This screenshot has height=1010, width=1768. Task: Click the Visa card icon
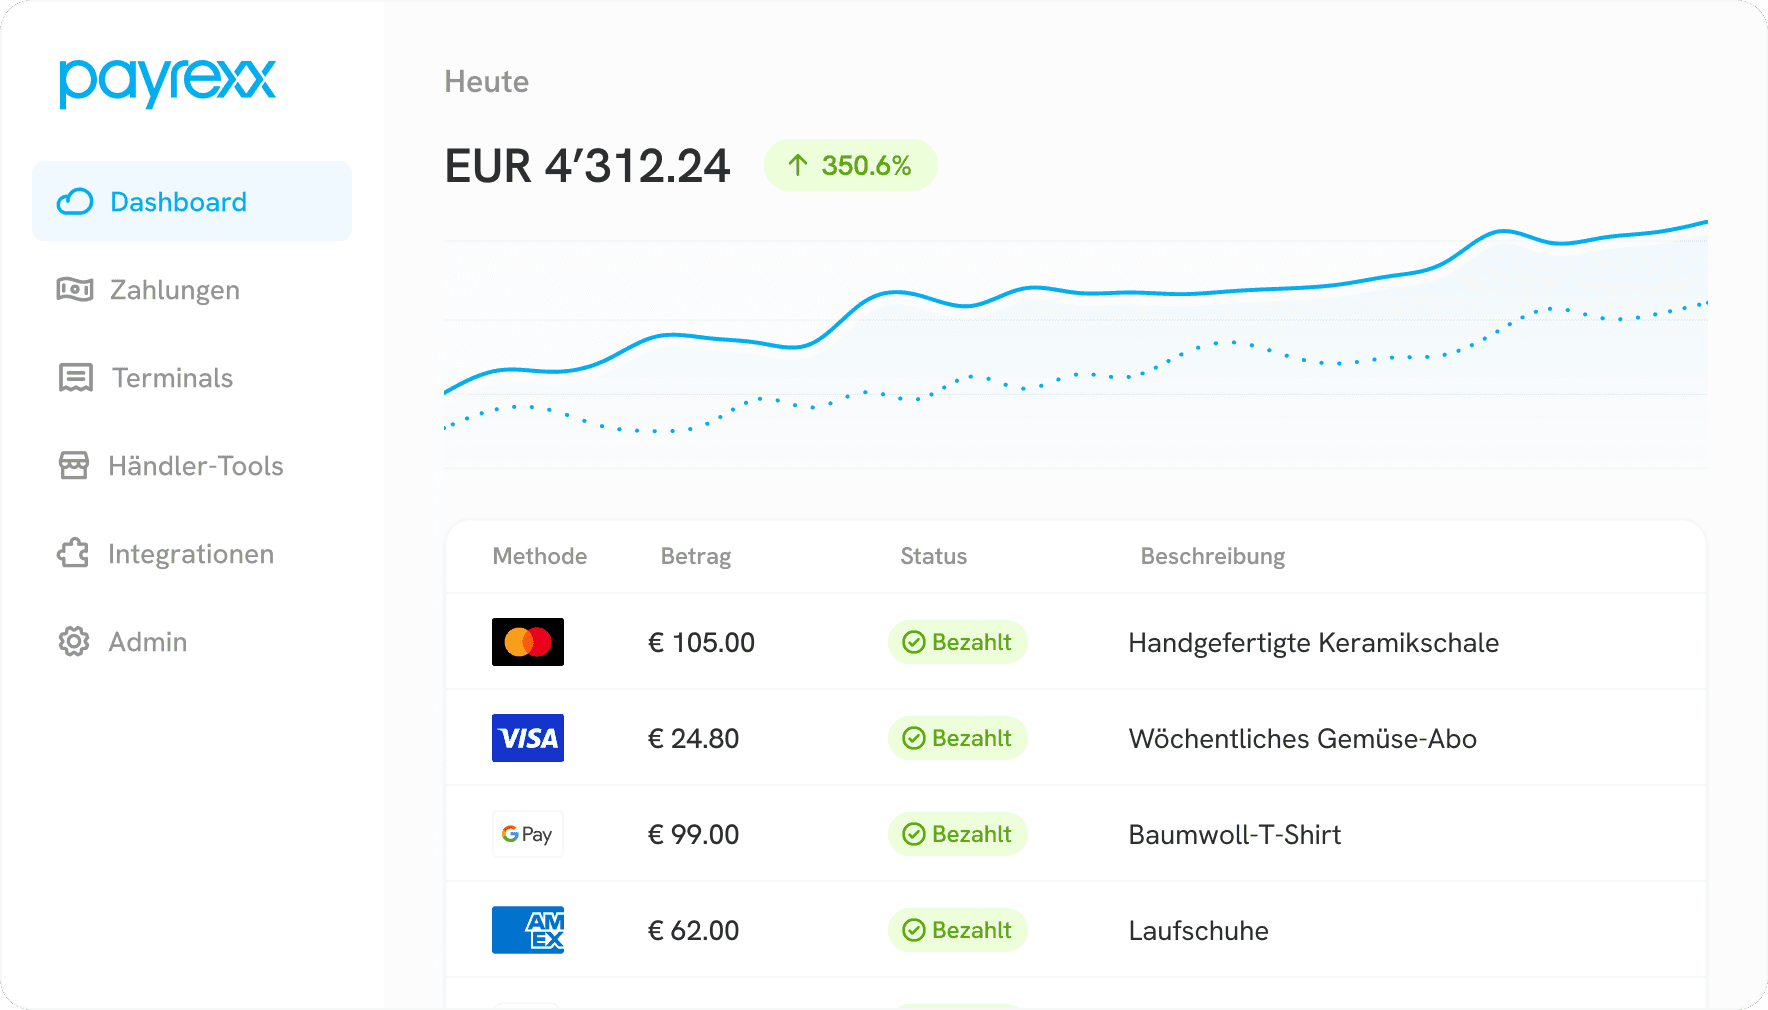click(x=528, y=738)
